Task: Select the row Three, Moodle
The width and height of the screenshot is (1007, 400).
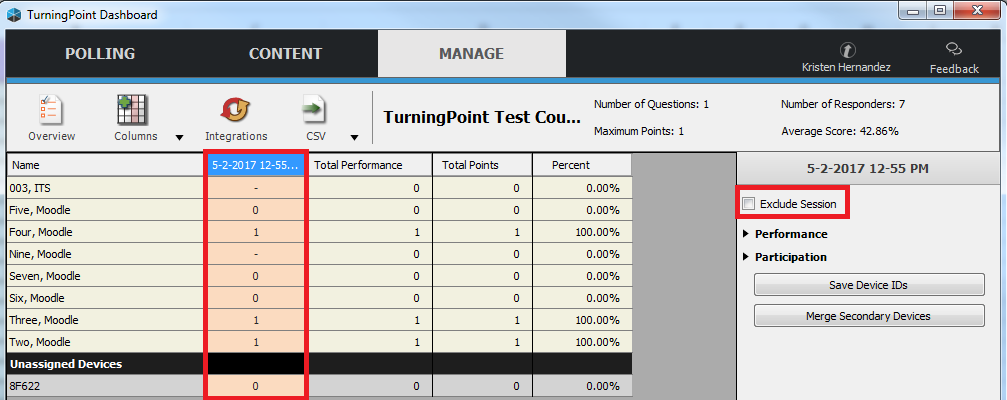Action: click(319, 320)
